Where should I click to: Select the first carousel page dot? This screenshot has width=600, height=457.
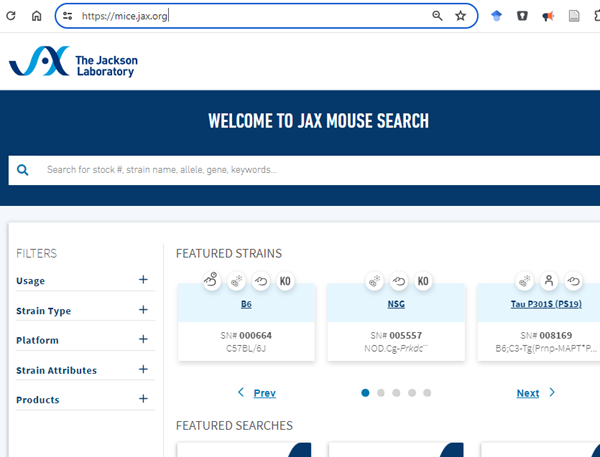coord(365,393)
